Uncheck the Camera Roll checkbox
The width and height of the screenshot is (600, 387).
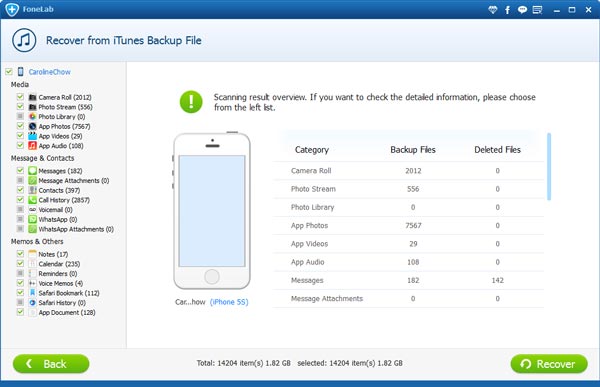tap(20, 97)
